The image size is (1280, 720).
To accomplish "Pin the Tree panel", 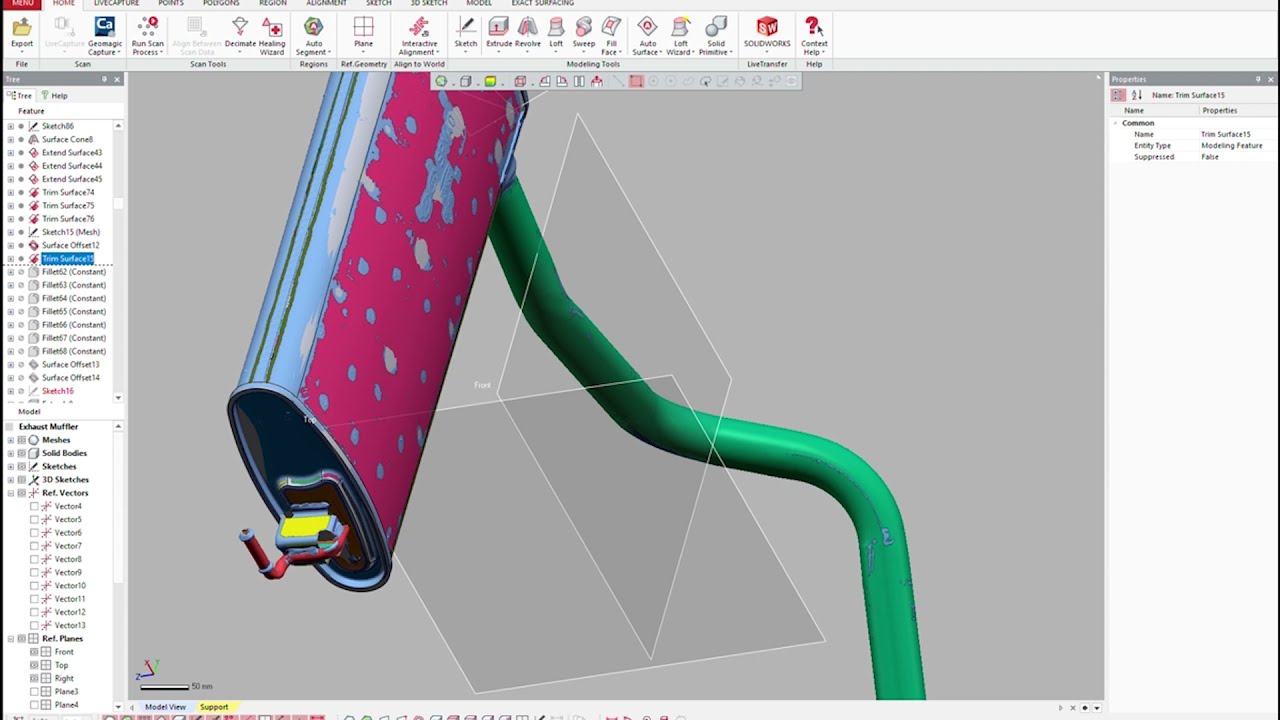I will tap(104, 79).
